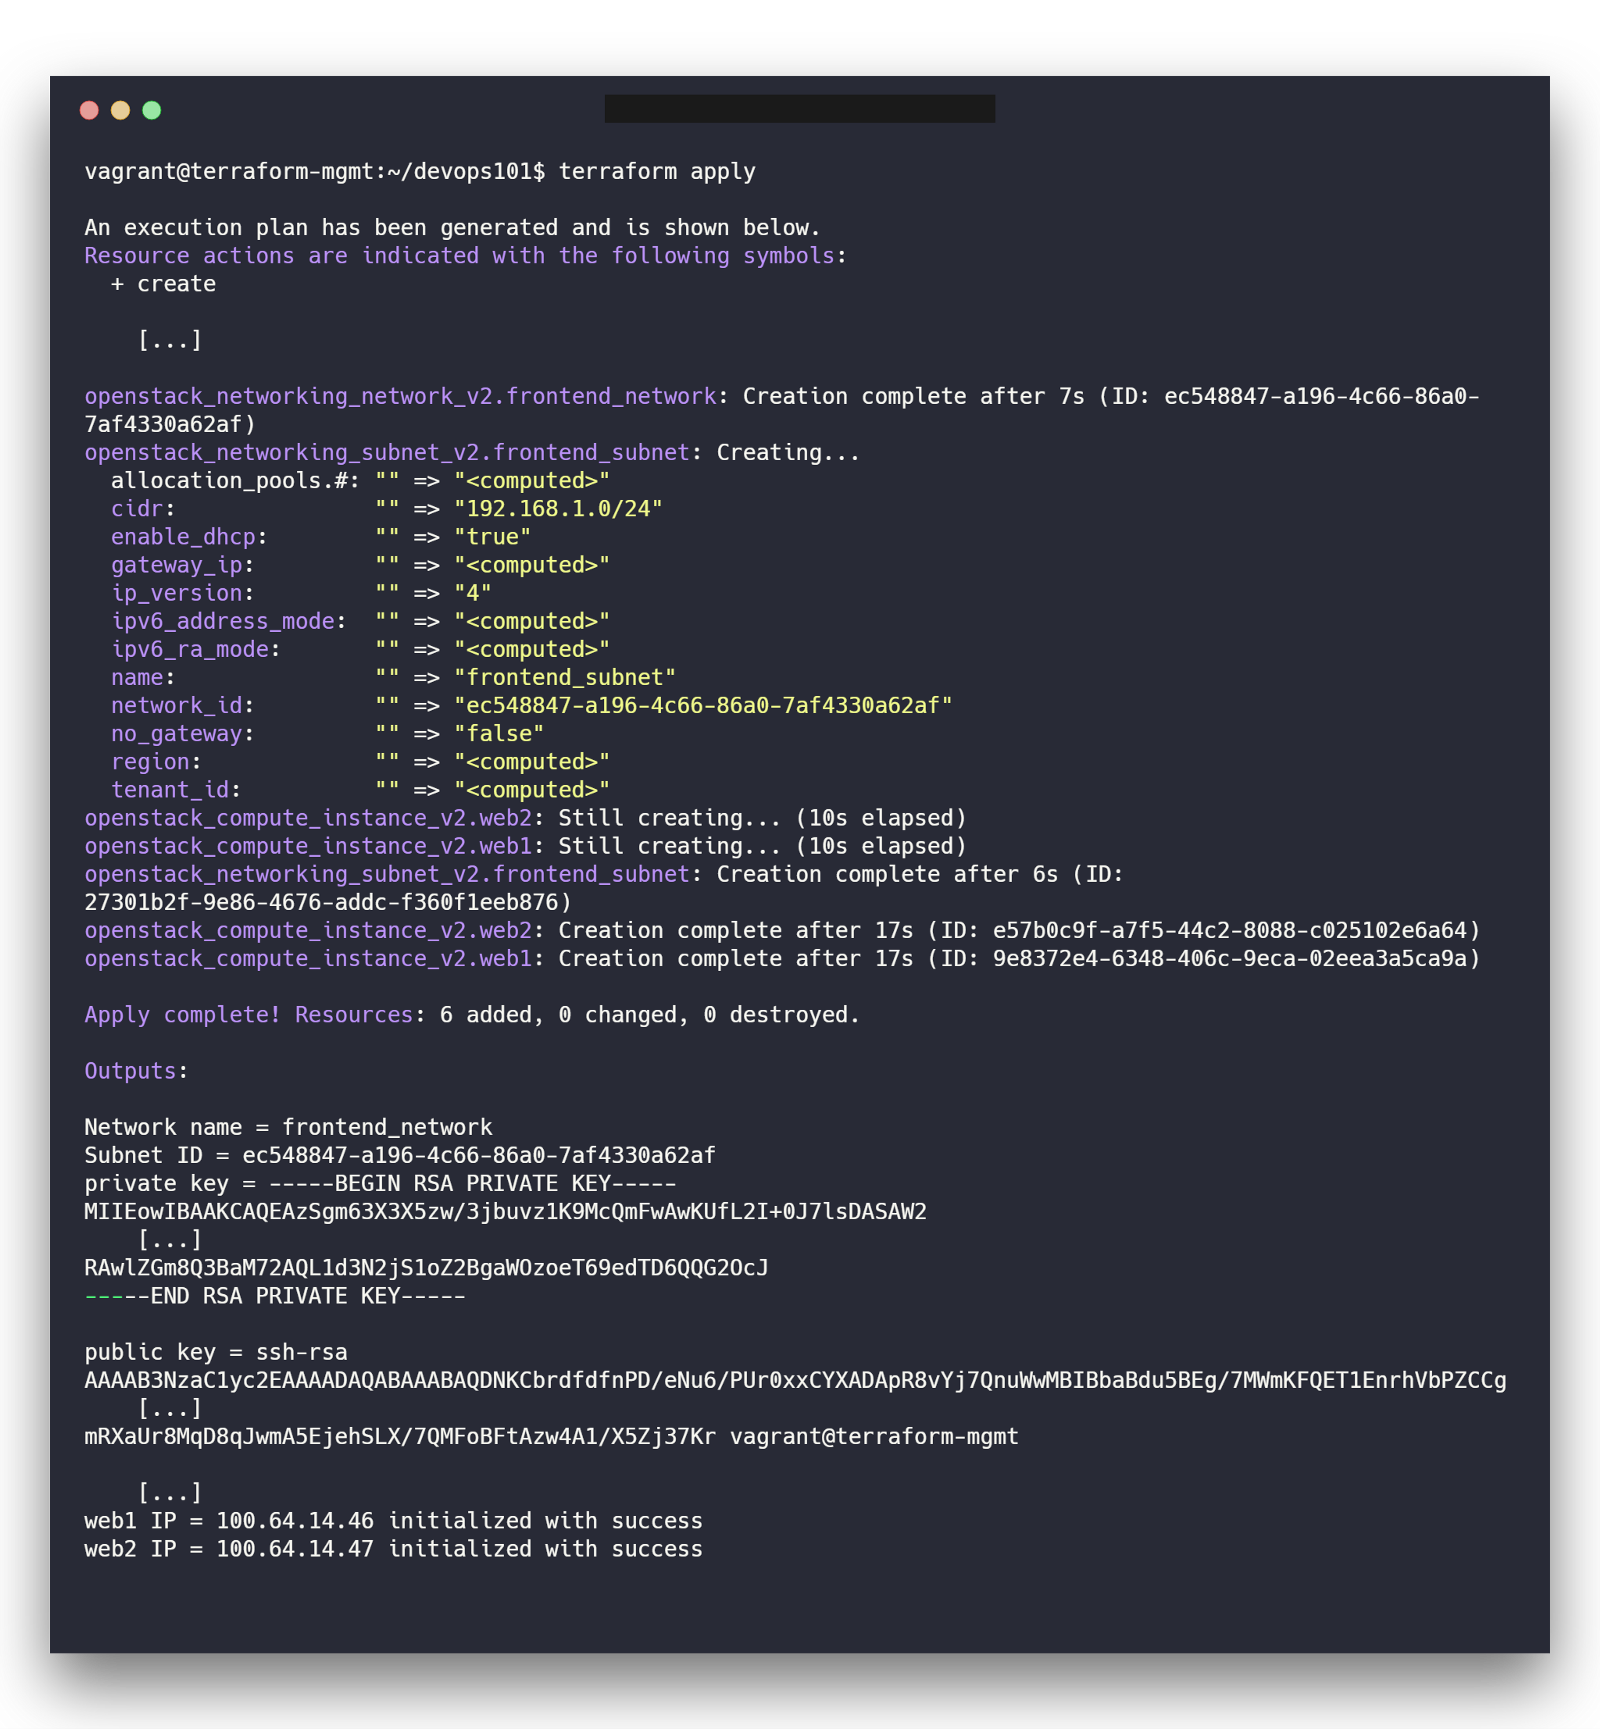Screen dimensions: 1600x1729
Task: Click the tenant_id field label
Action: point(170,790)
